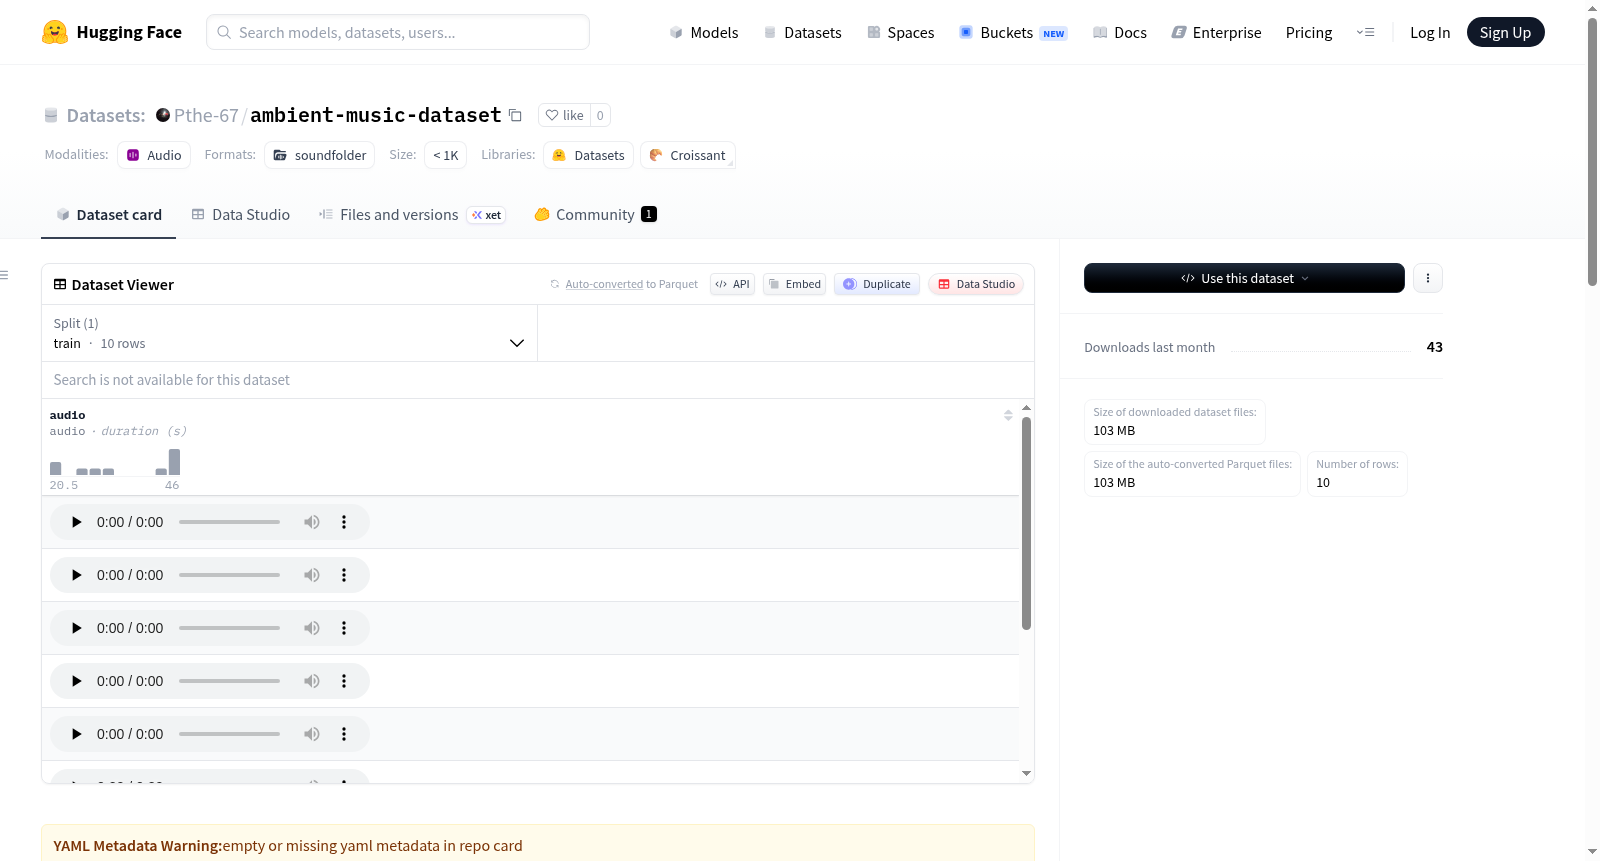Click the Hugging Face logo
The height and width of the screenshot is (861, 1600).
click(x=112, y=32)
